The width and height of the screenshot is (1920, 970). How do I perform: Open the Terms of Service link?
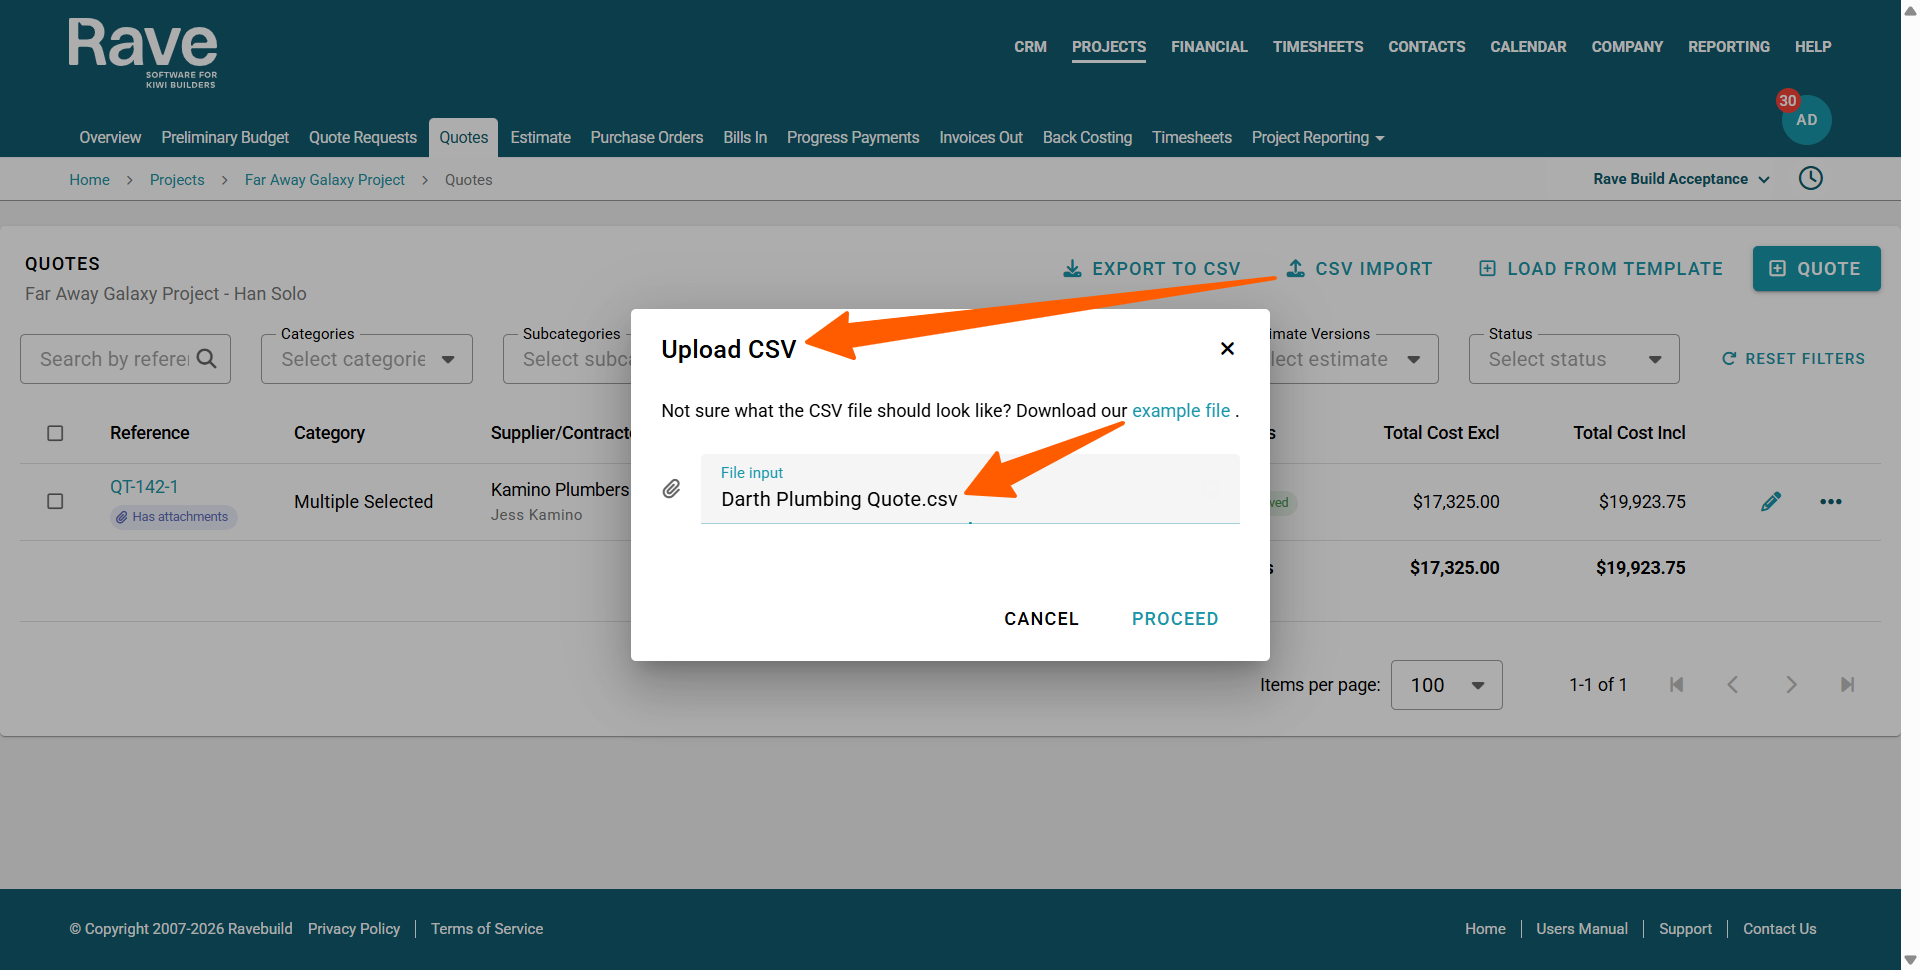click(x=487, y=929)
